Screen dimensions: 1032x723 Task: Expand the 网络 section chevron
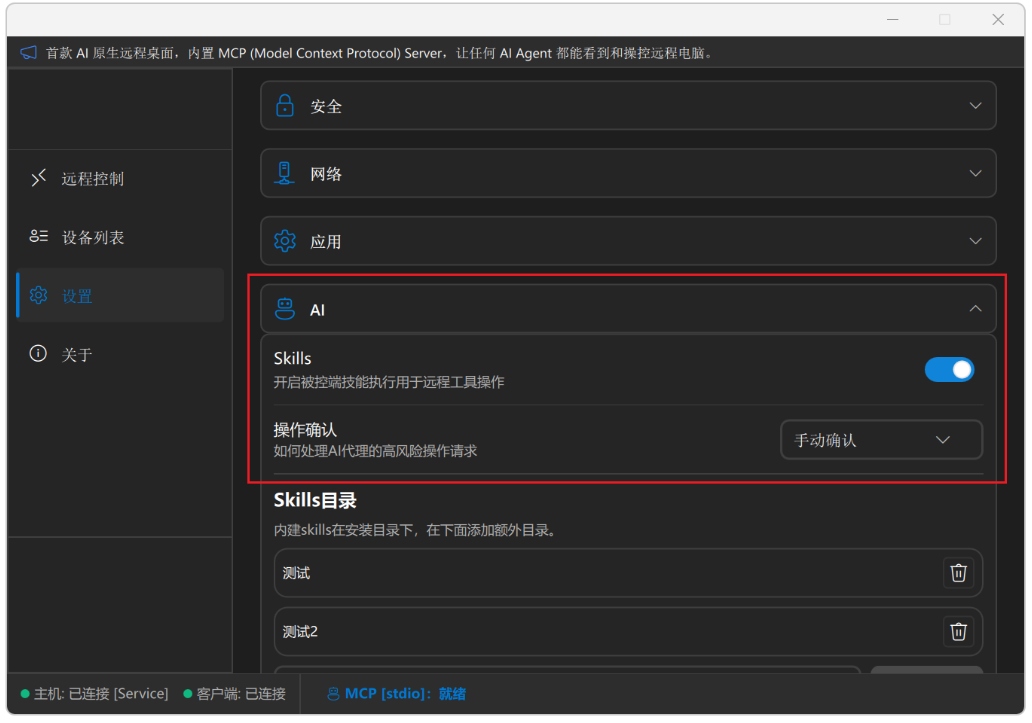(975, 174)
